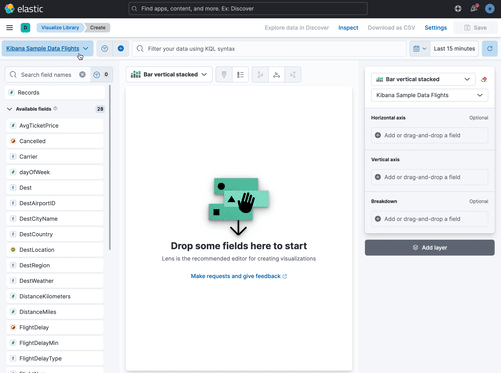The image size is (501, 373).
Task: Click the Available fields info icon
Action: pos(55,108)
